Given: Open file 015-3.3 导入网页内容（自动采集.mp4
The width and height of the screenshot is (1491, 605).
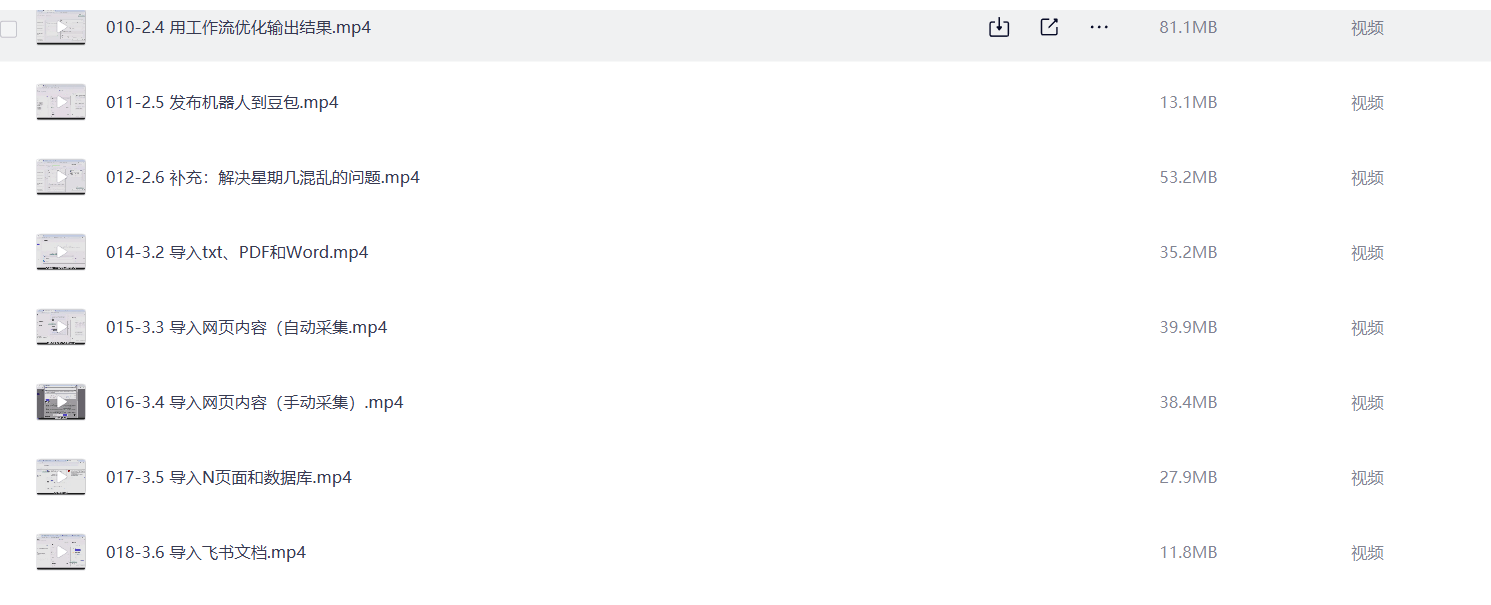Looking at the screenshot, I should (246, 327).
